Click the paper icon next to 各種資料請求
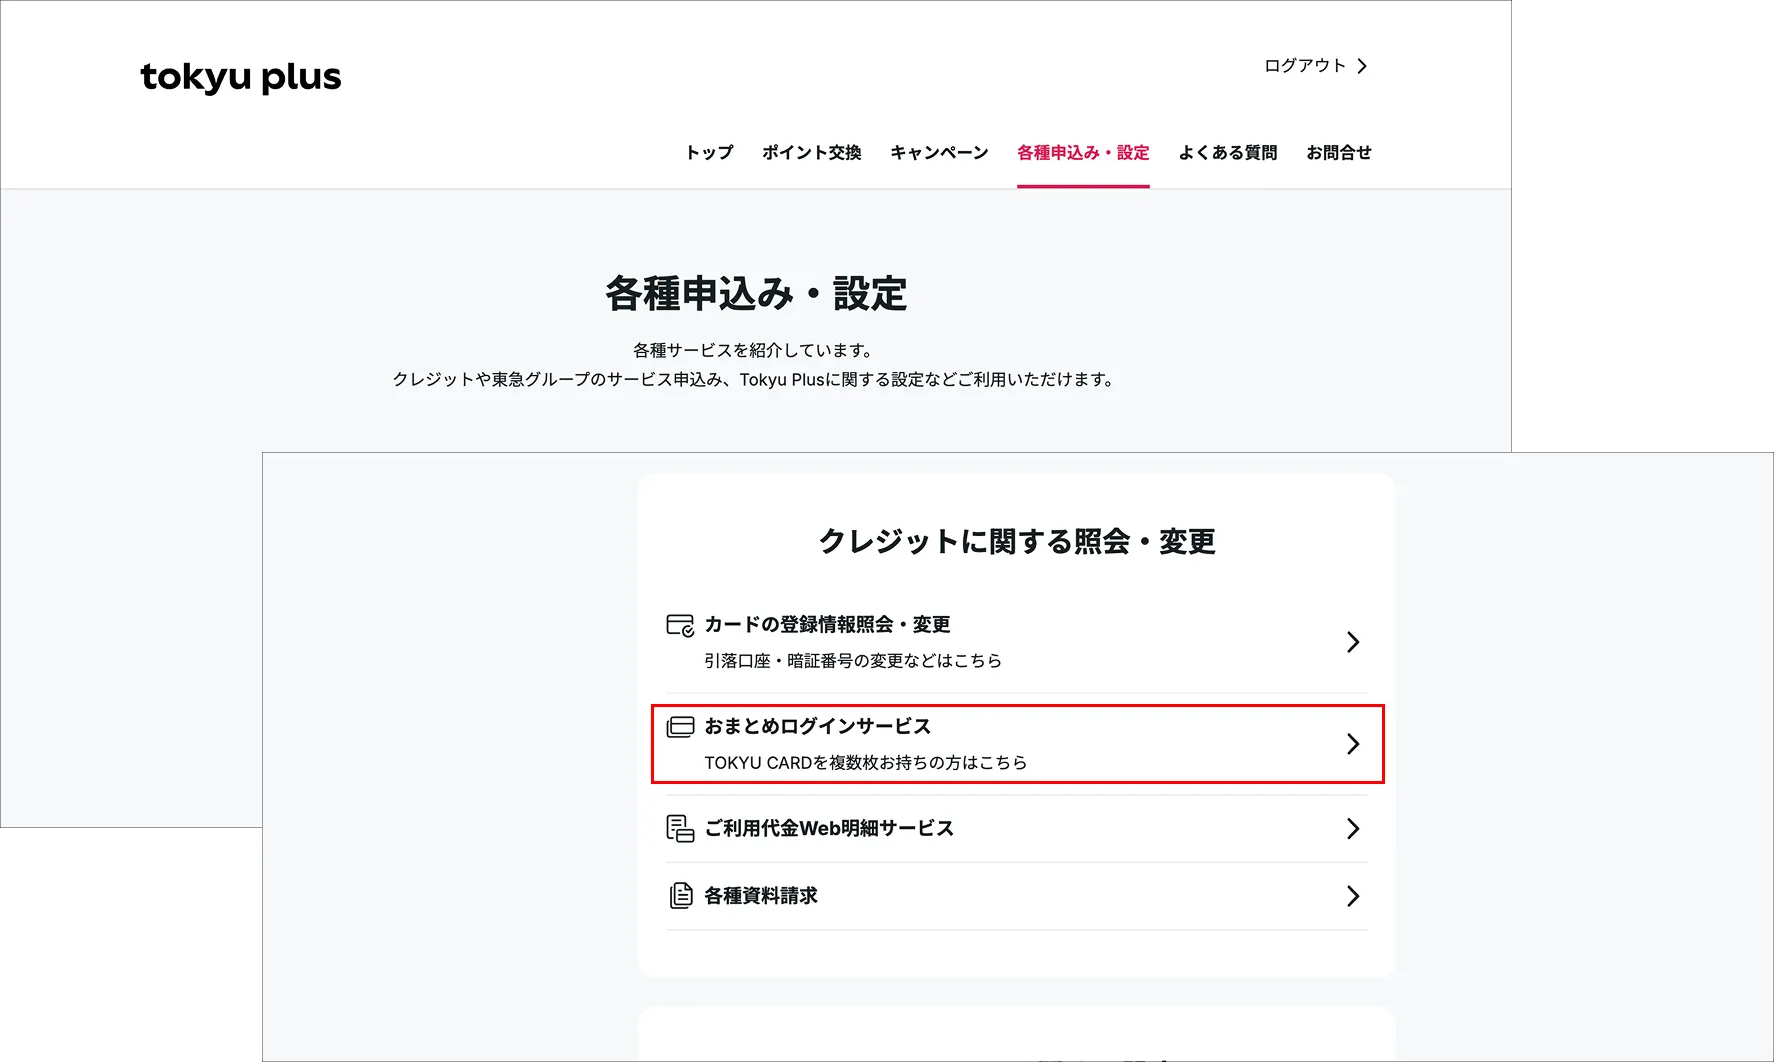Viewport: 1774px width, 1062px height. click(679, 895)
